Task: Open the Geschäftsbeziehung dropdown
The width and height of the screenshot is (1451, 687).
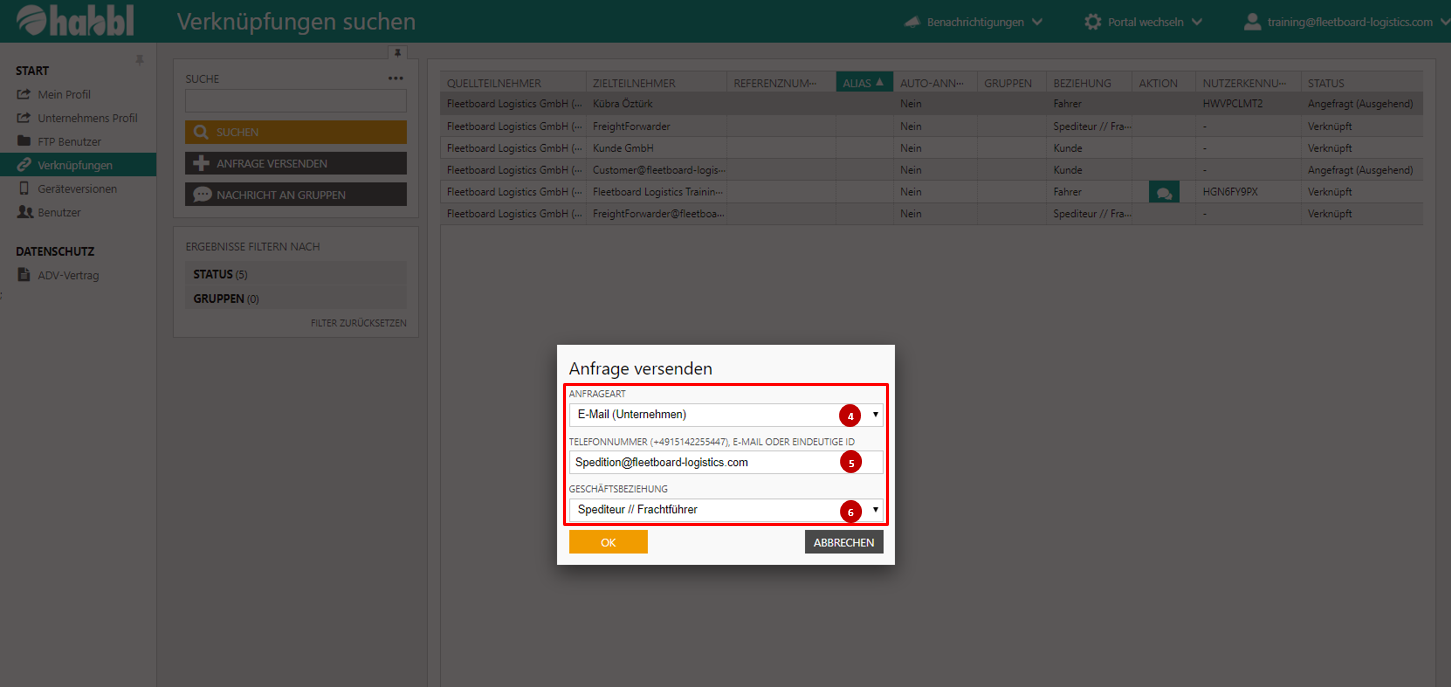Action: [725, 510]
